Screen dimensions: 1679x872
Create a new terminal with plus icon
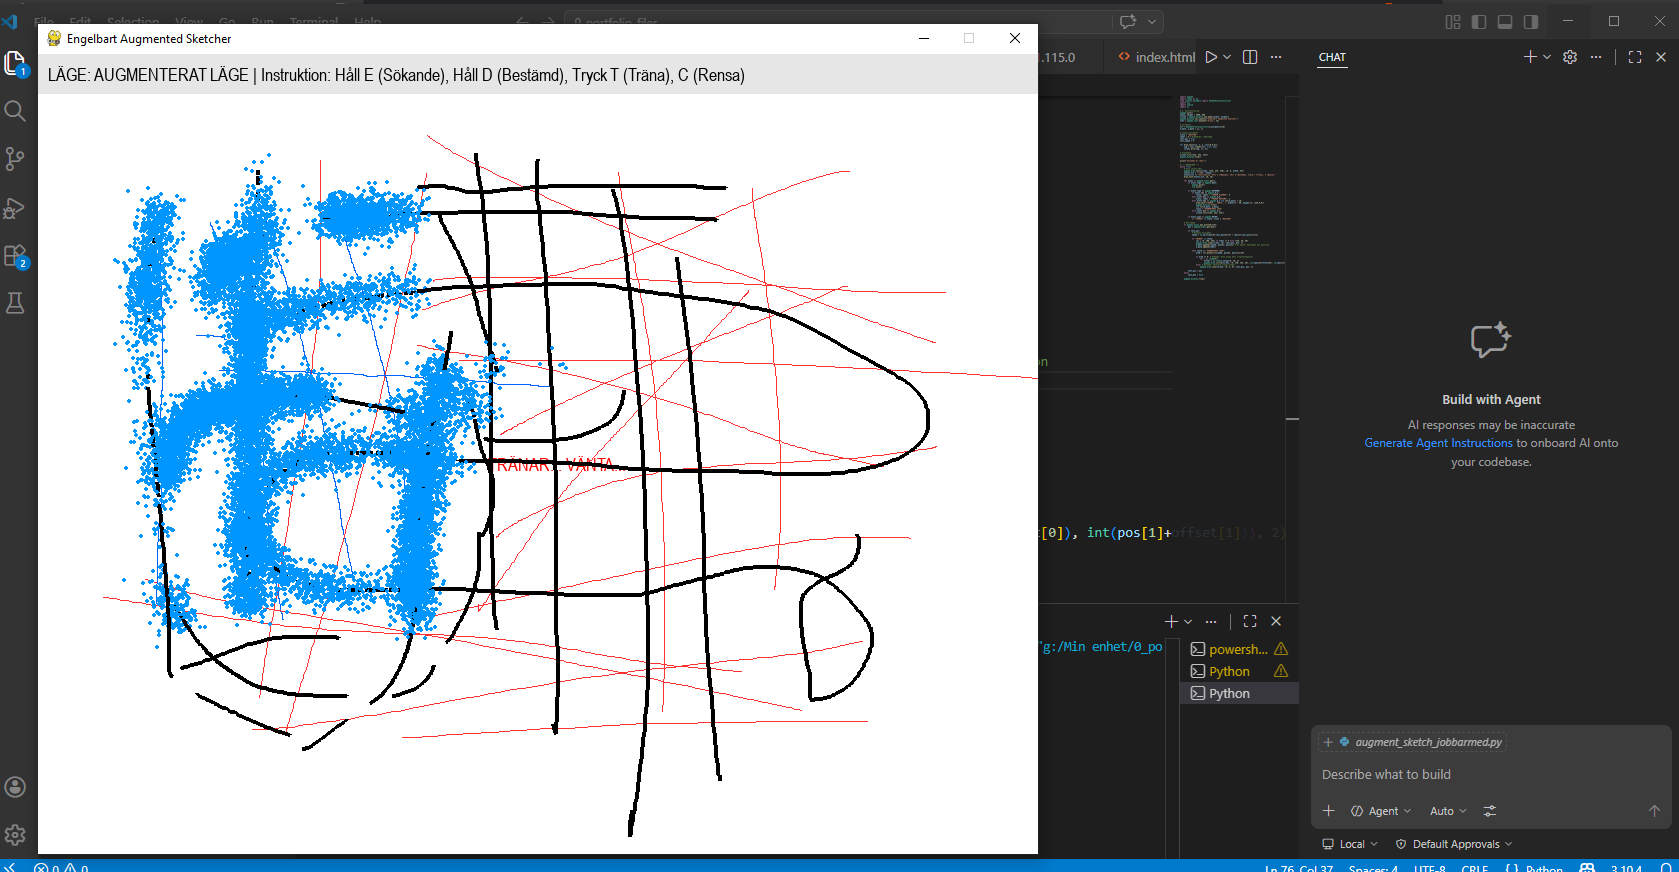pyautogui.click(x=1171, y=621)
